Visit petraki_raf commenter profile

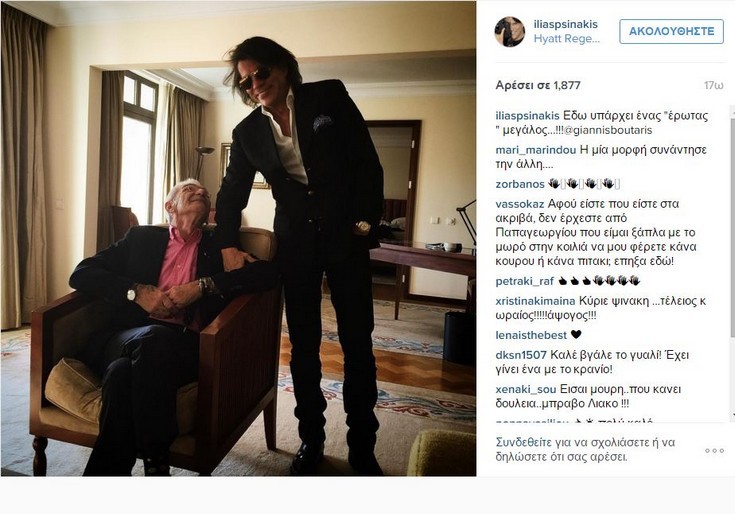pyautogui.click(x=525, y=281)
